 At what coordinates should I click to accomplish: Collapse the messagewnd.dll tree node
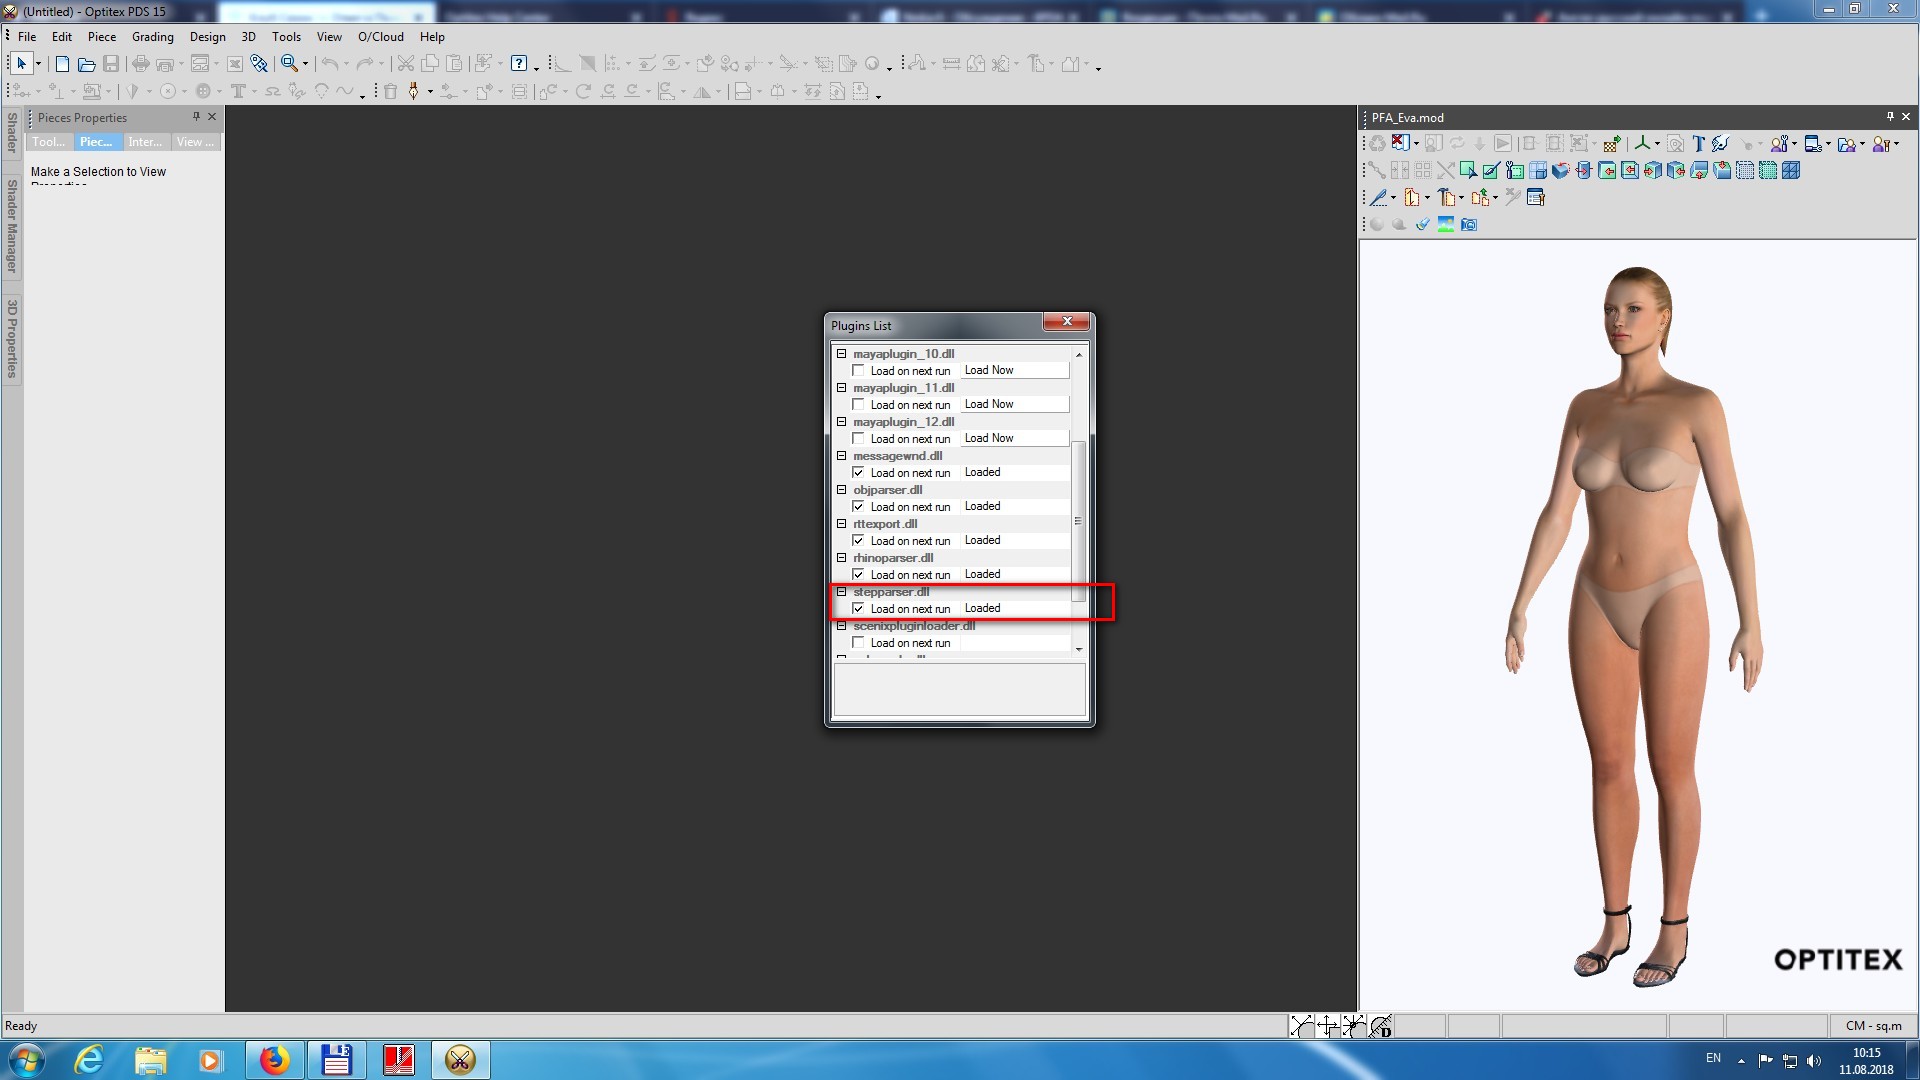(842, 456)
